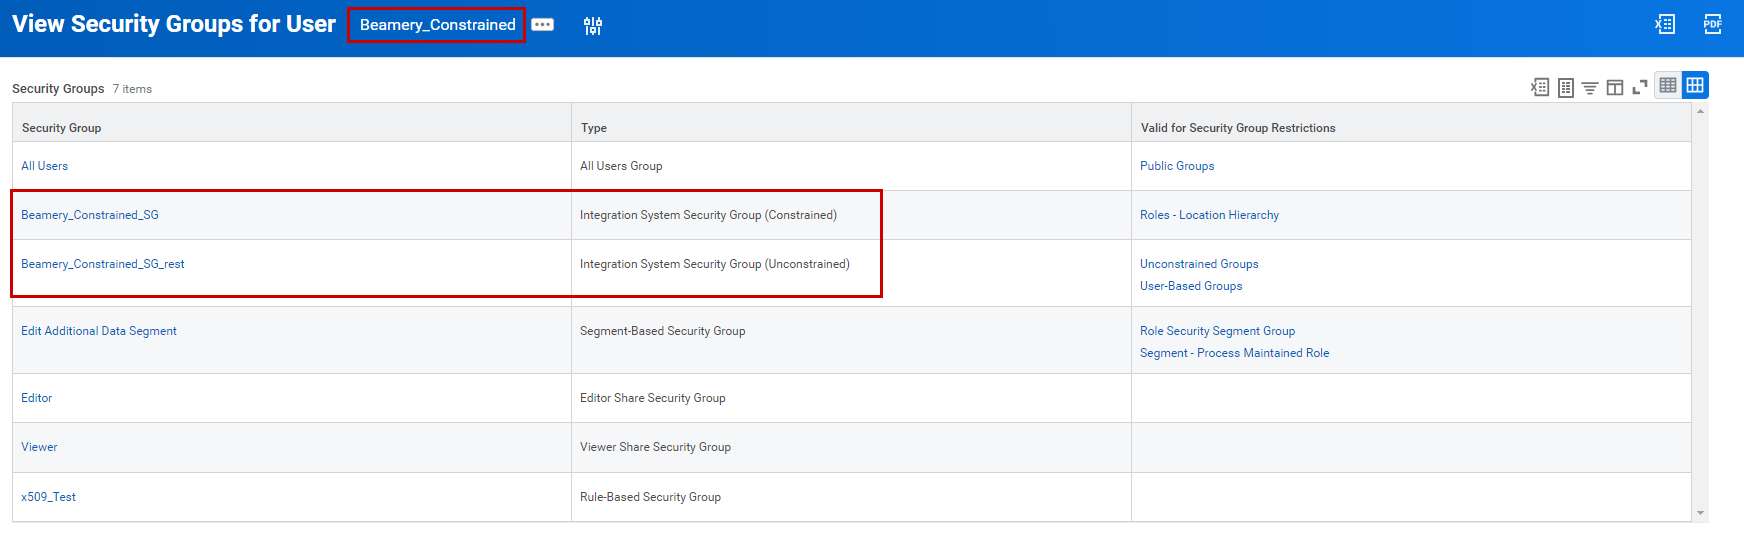This screenshot has width=1744, height=536.
Task: Open the report filter settings sliders icon
Action: [x=593, y=26]
